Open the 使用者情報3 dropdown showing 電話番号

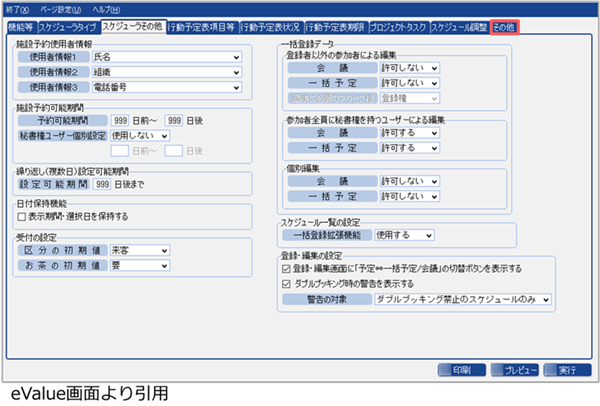pyautogui.click(x=165, y=89)
